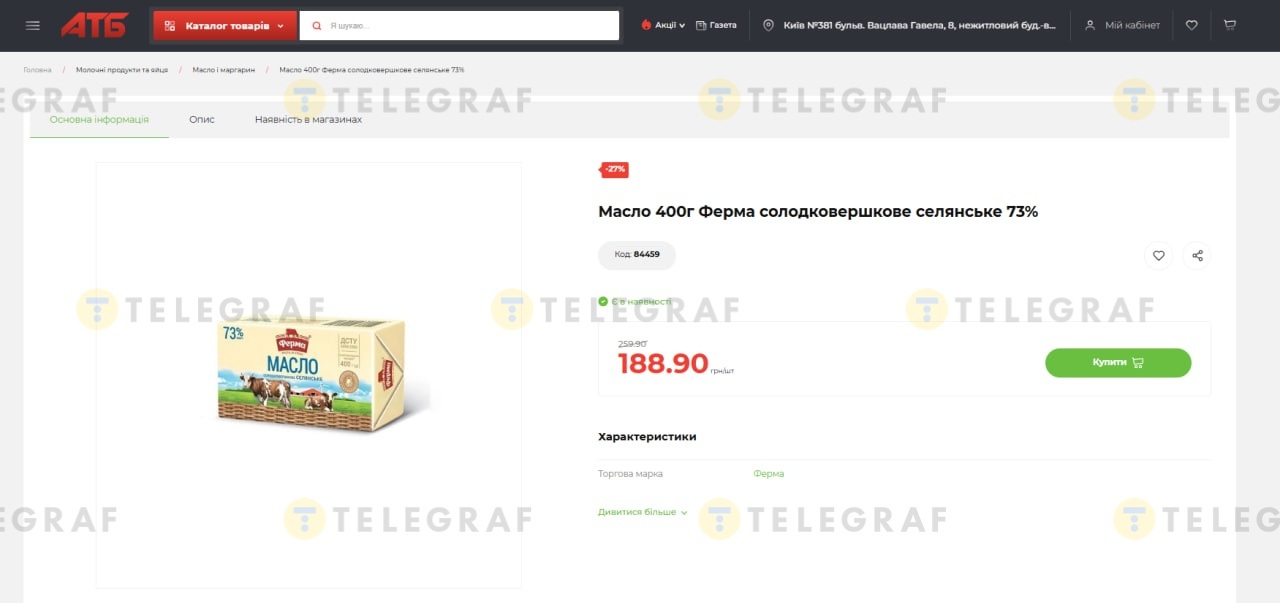Click the search magnifier icon
Screen dimensions: 1280x603
317,25
